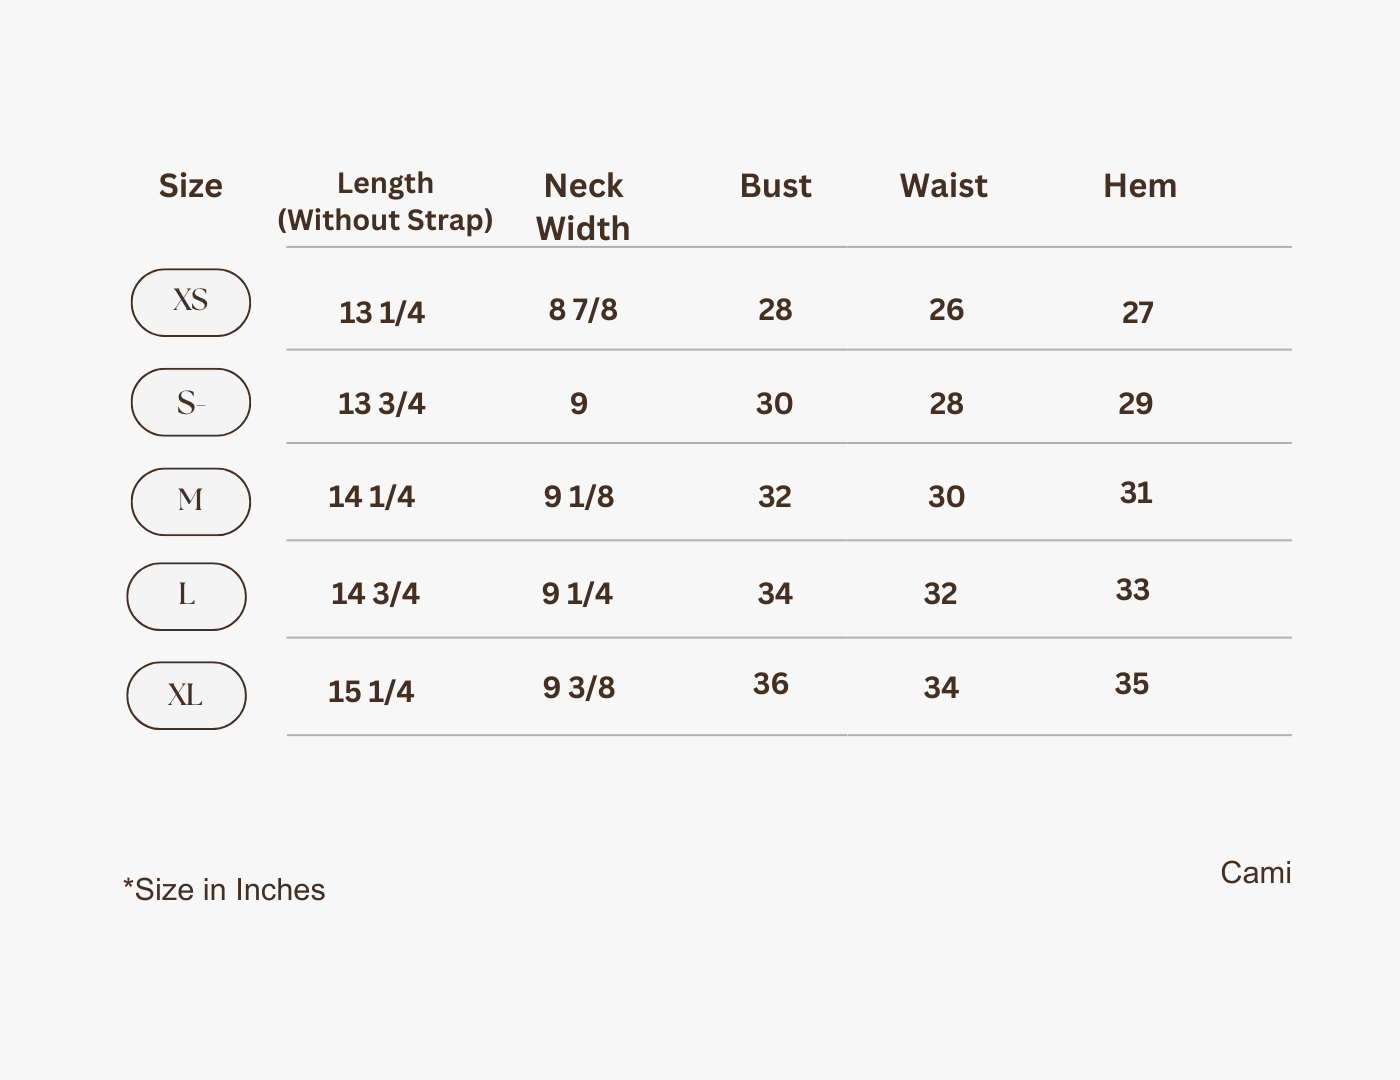
Task: Select the S size pill
Action: (191, 402)
